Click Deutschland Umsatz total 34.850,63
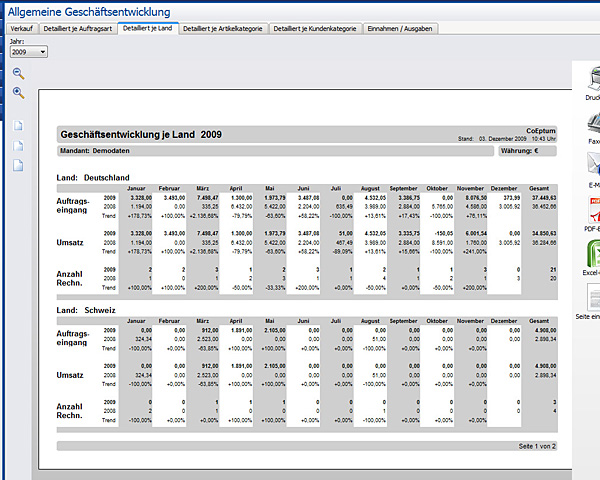 (x=544, y=233)
